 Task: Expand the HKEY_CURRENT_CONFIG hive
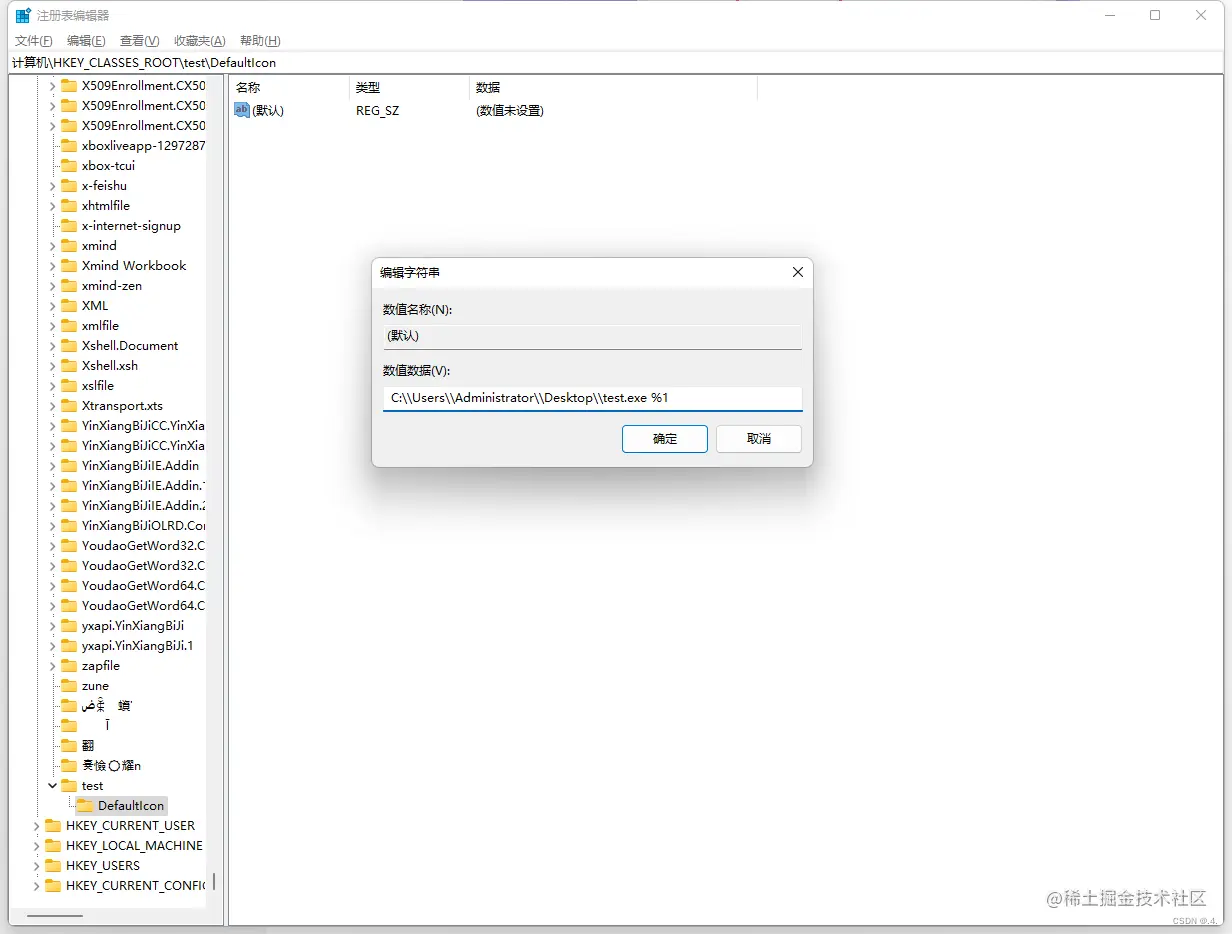37,886
